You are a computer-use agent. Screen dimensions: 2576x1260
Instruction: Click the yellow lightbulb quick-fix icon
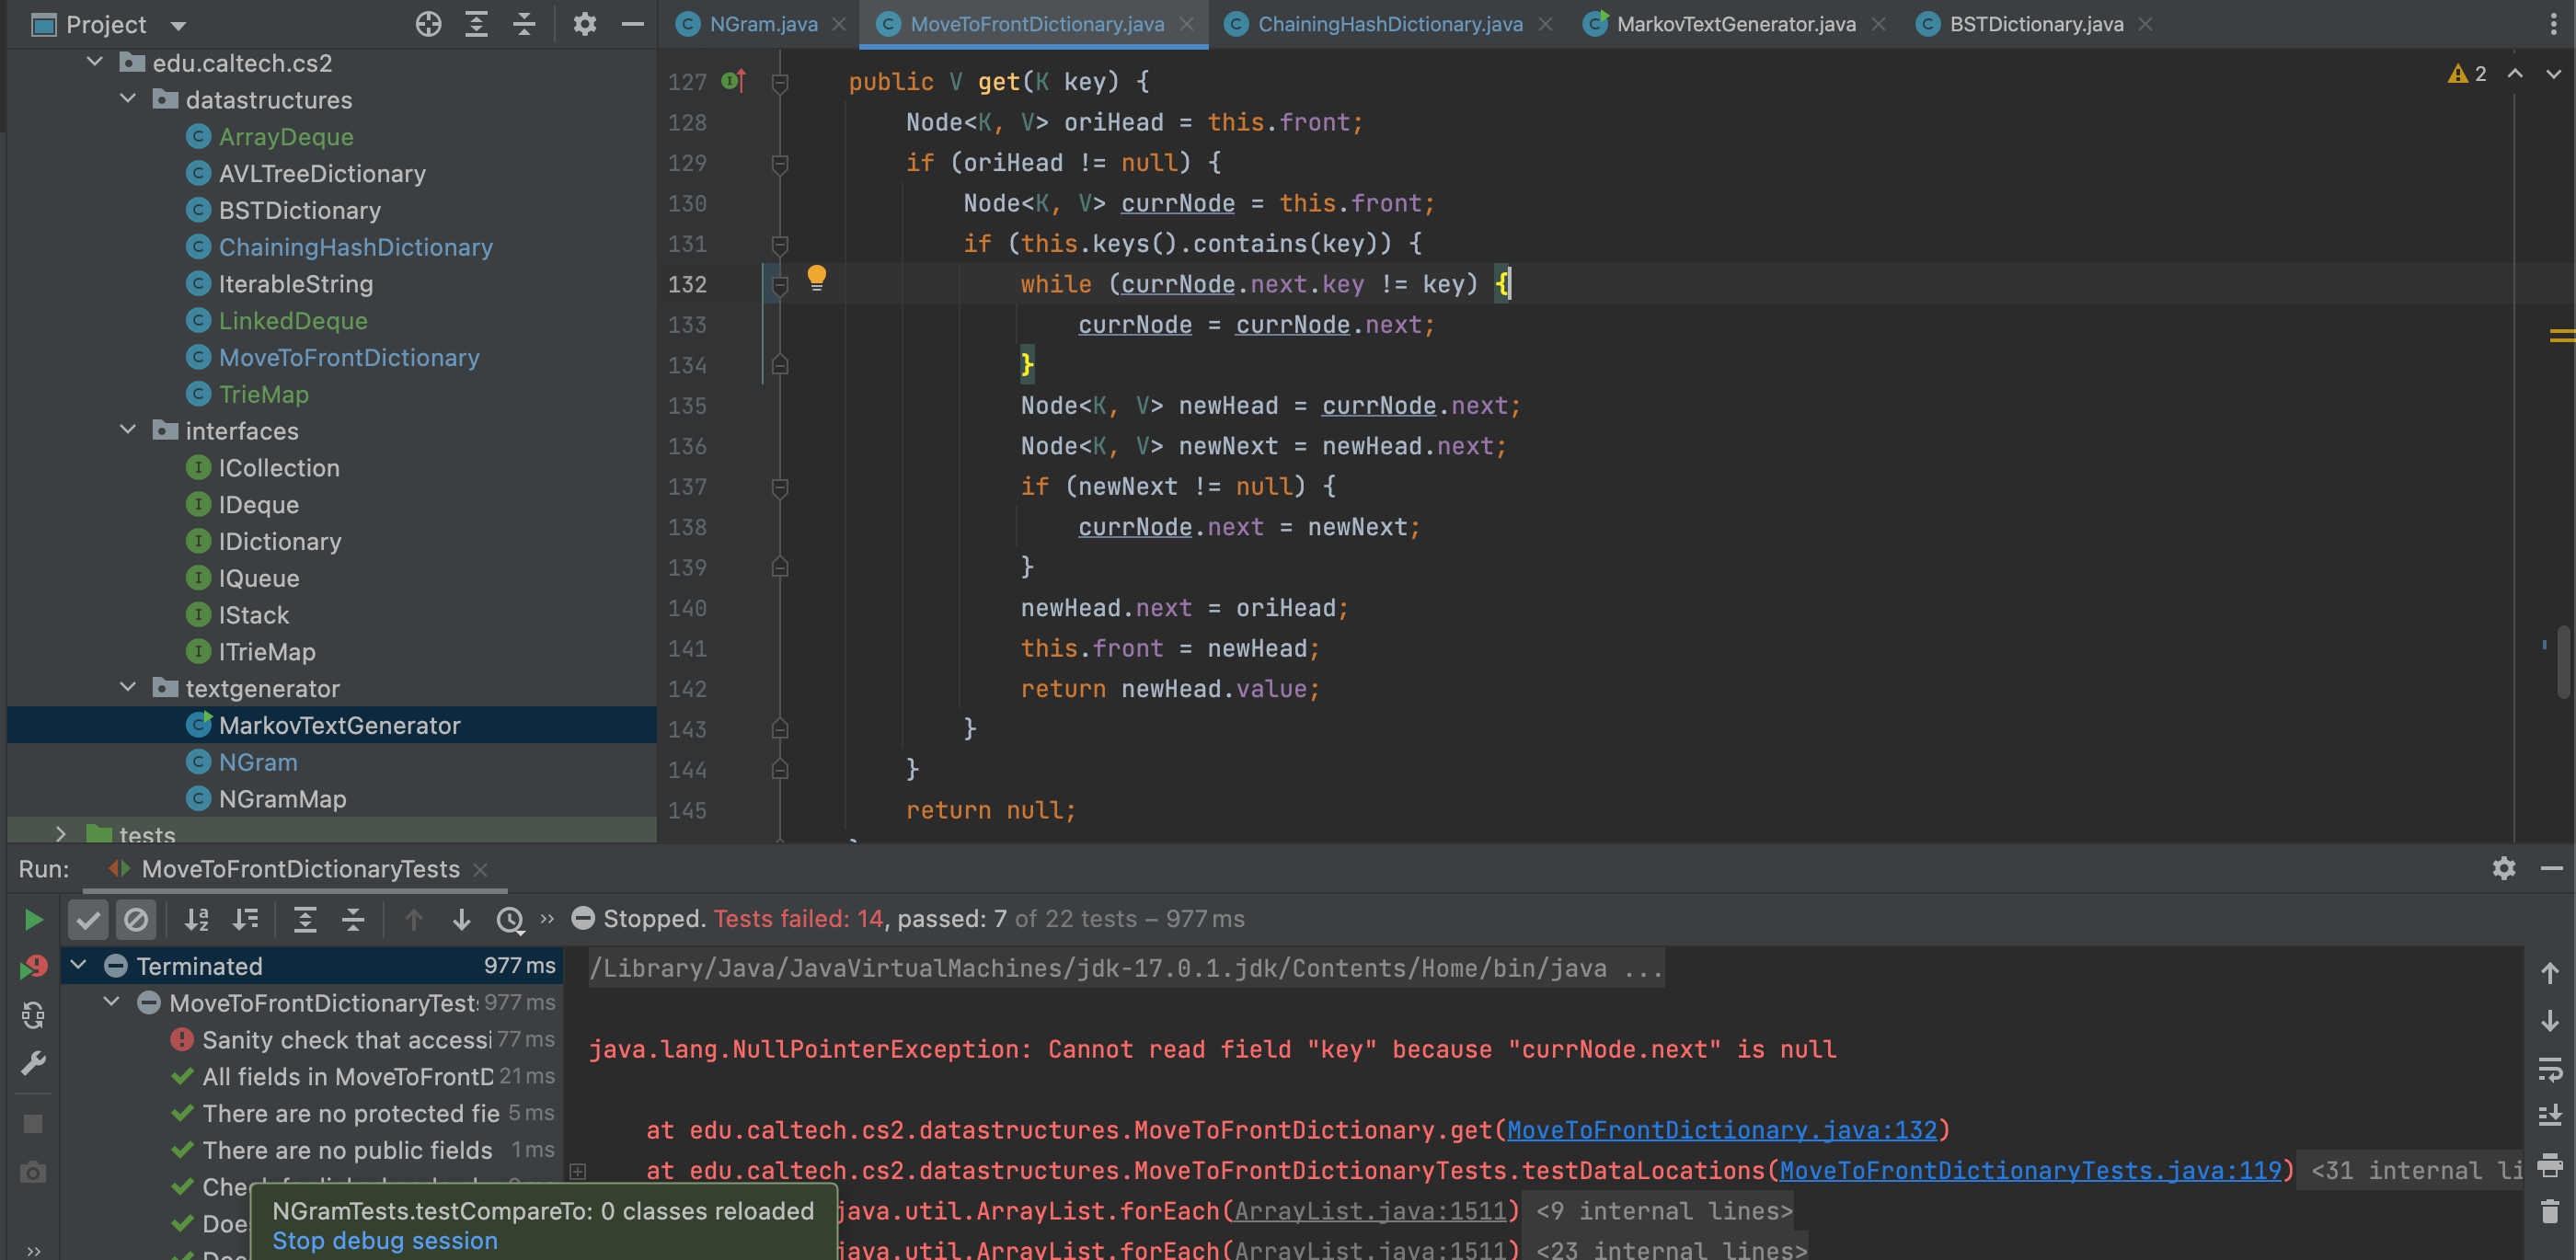[x=816, y=277]
